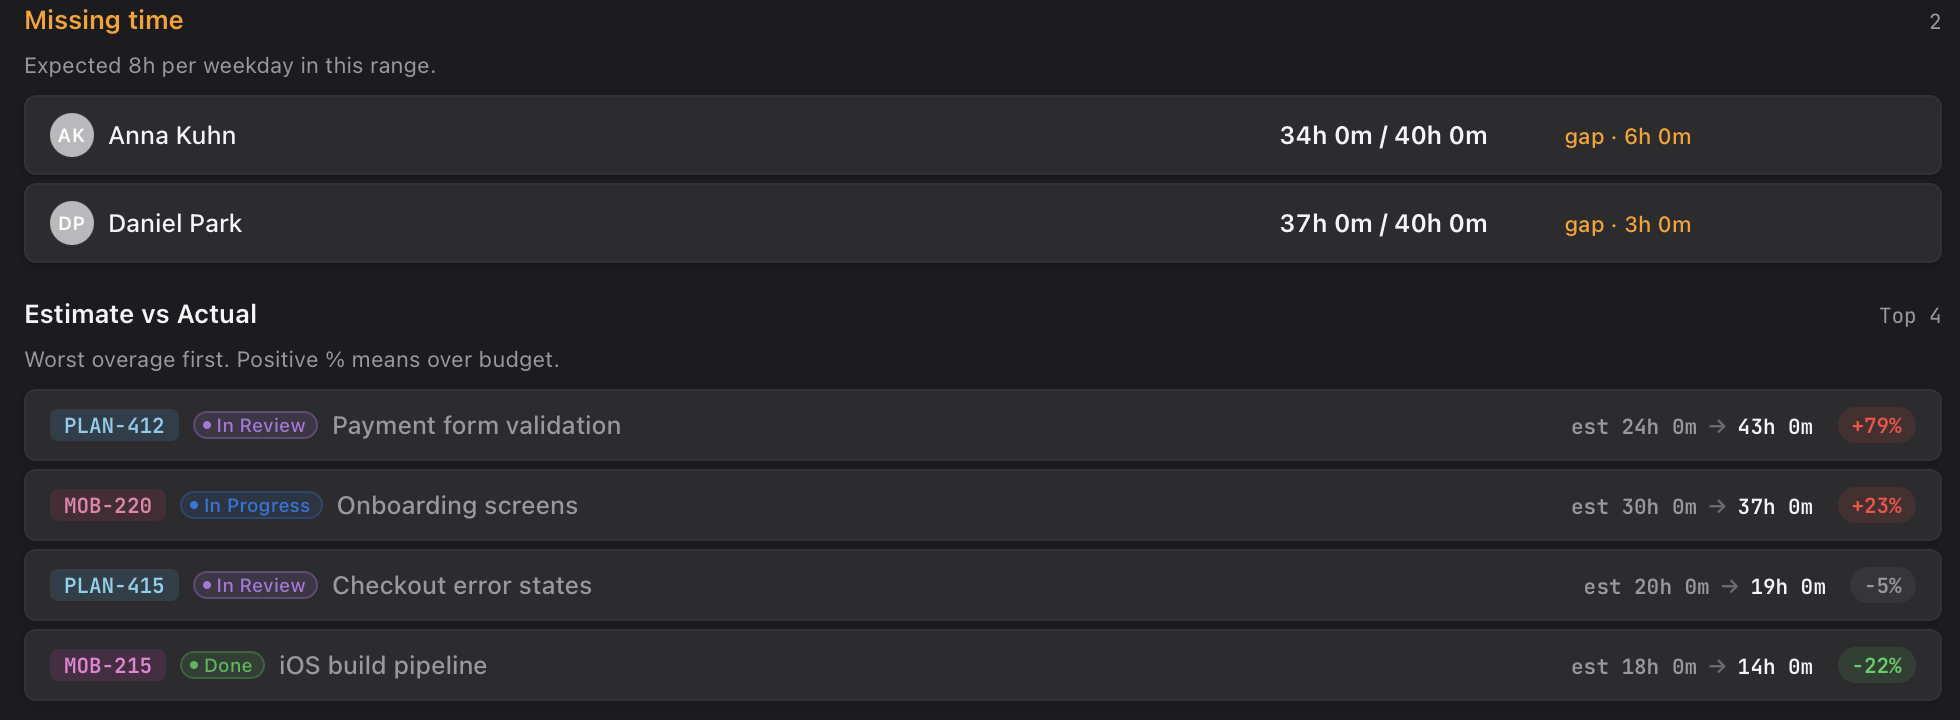Click the -5% variance badge
The width and height of the screenshot is (1960, 720).
(x=1883, y=585)
